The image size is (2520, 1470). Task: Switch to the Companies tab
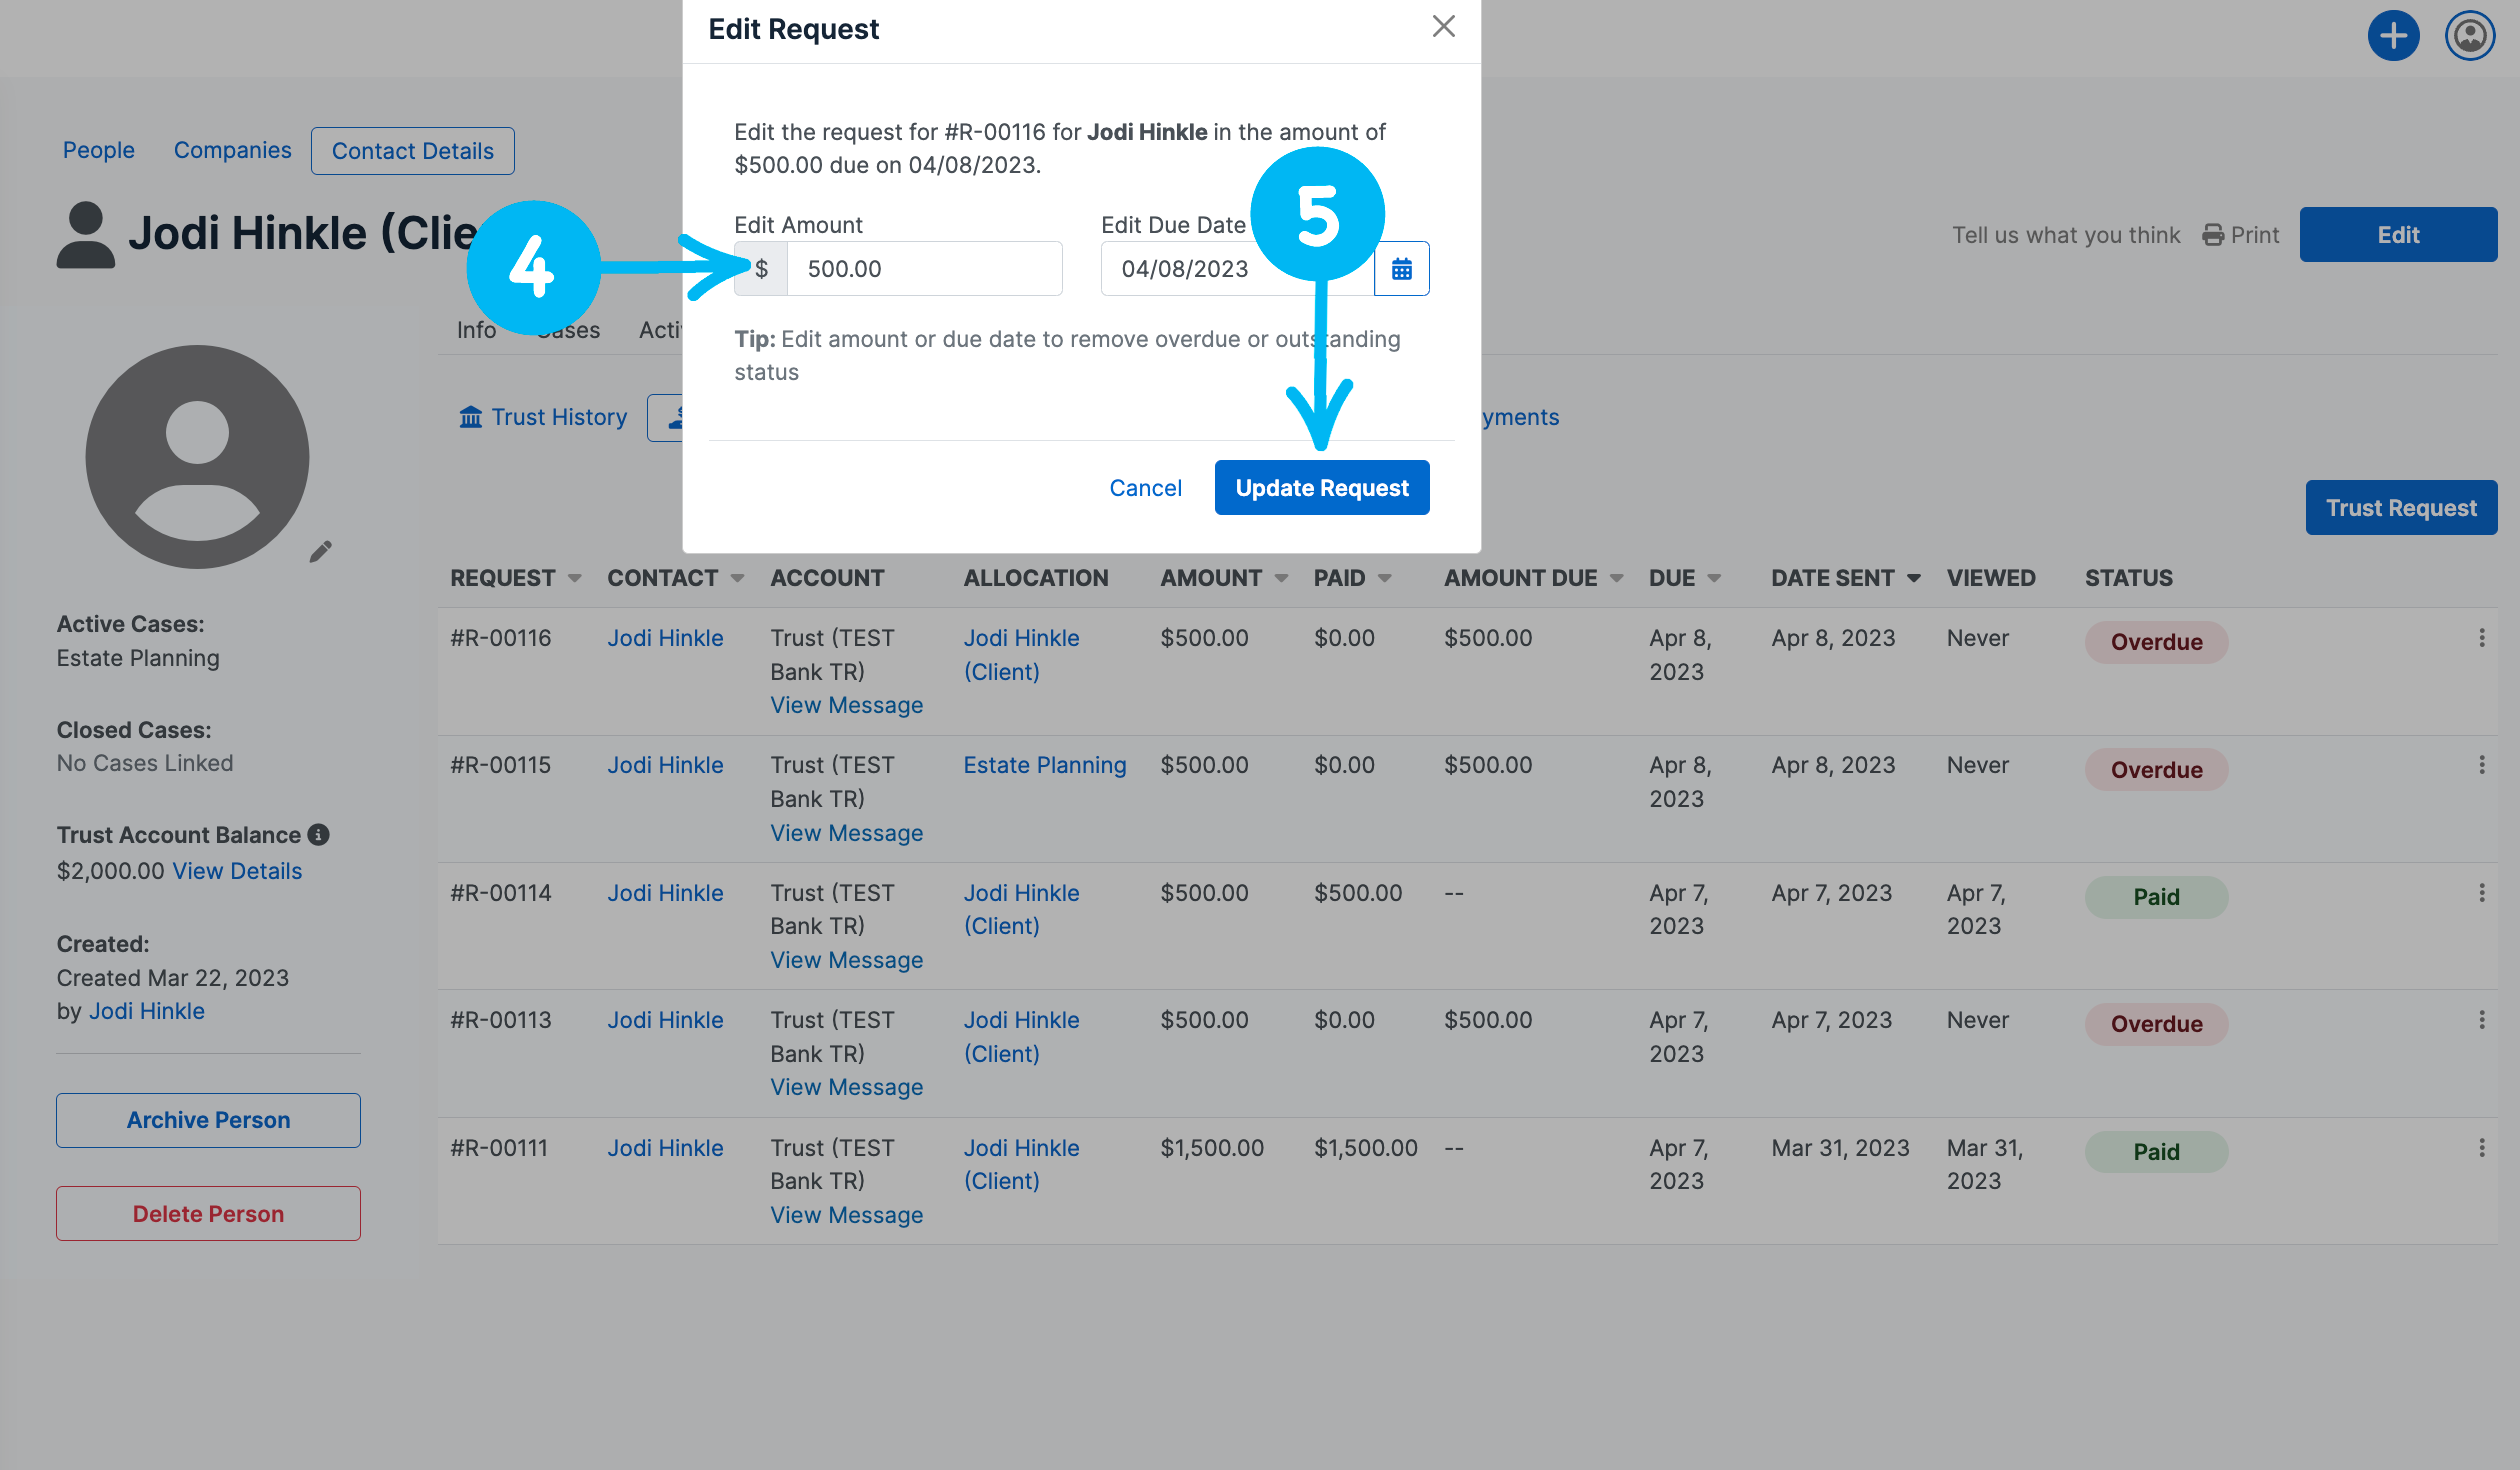[232, 151]
